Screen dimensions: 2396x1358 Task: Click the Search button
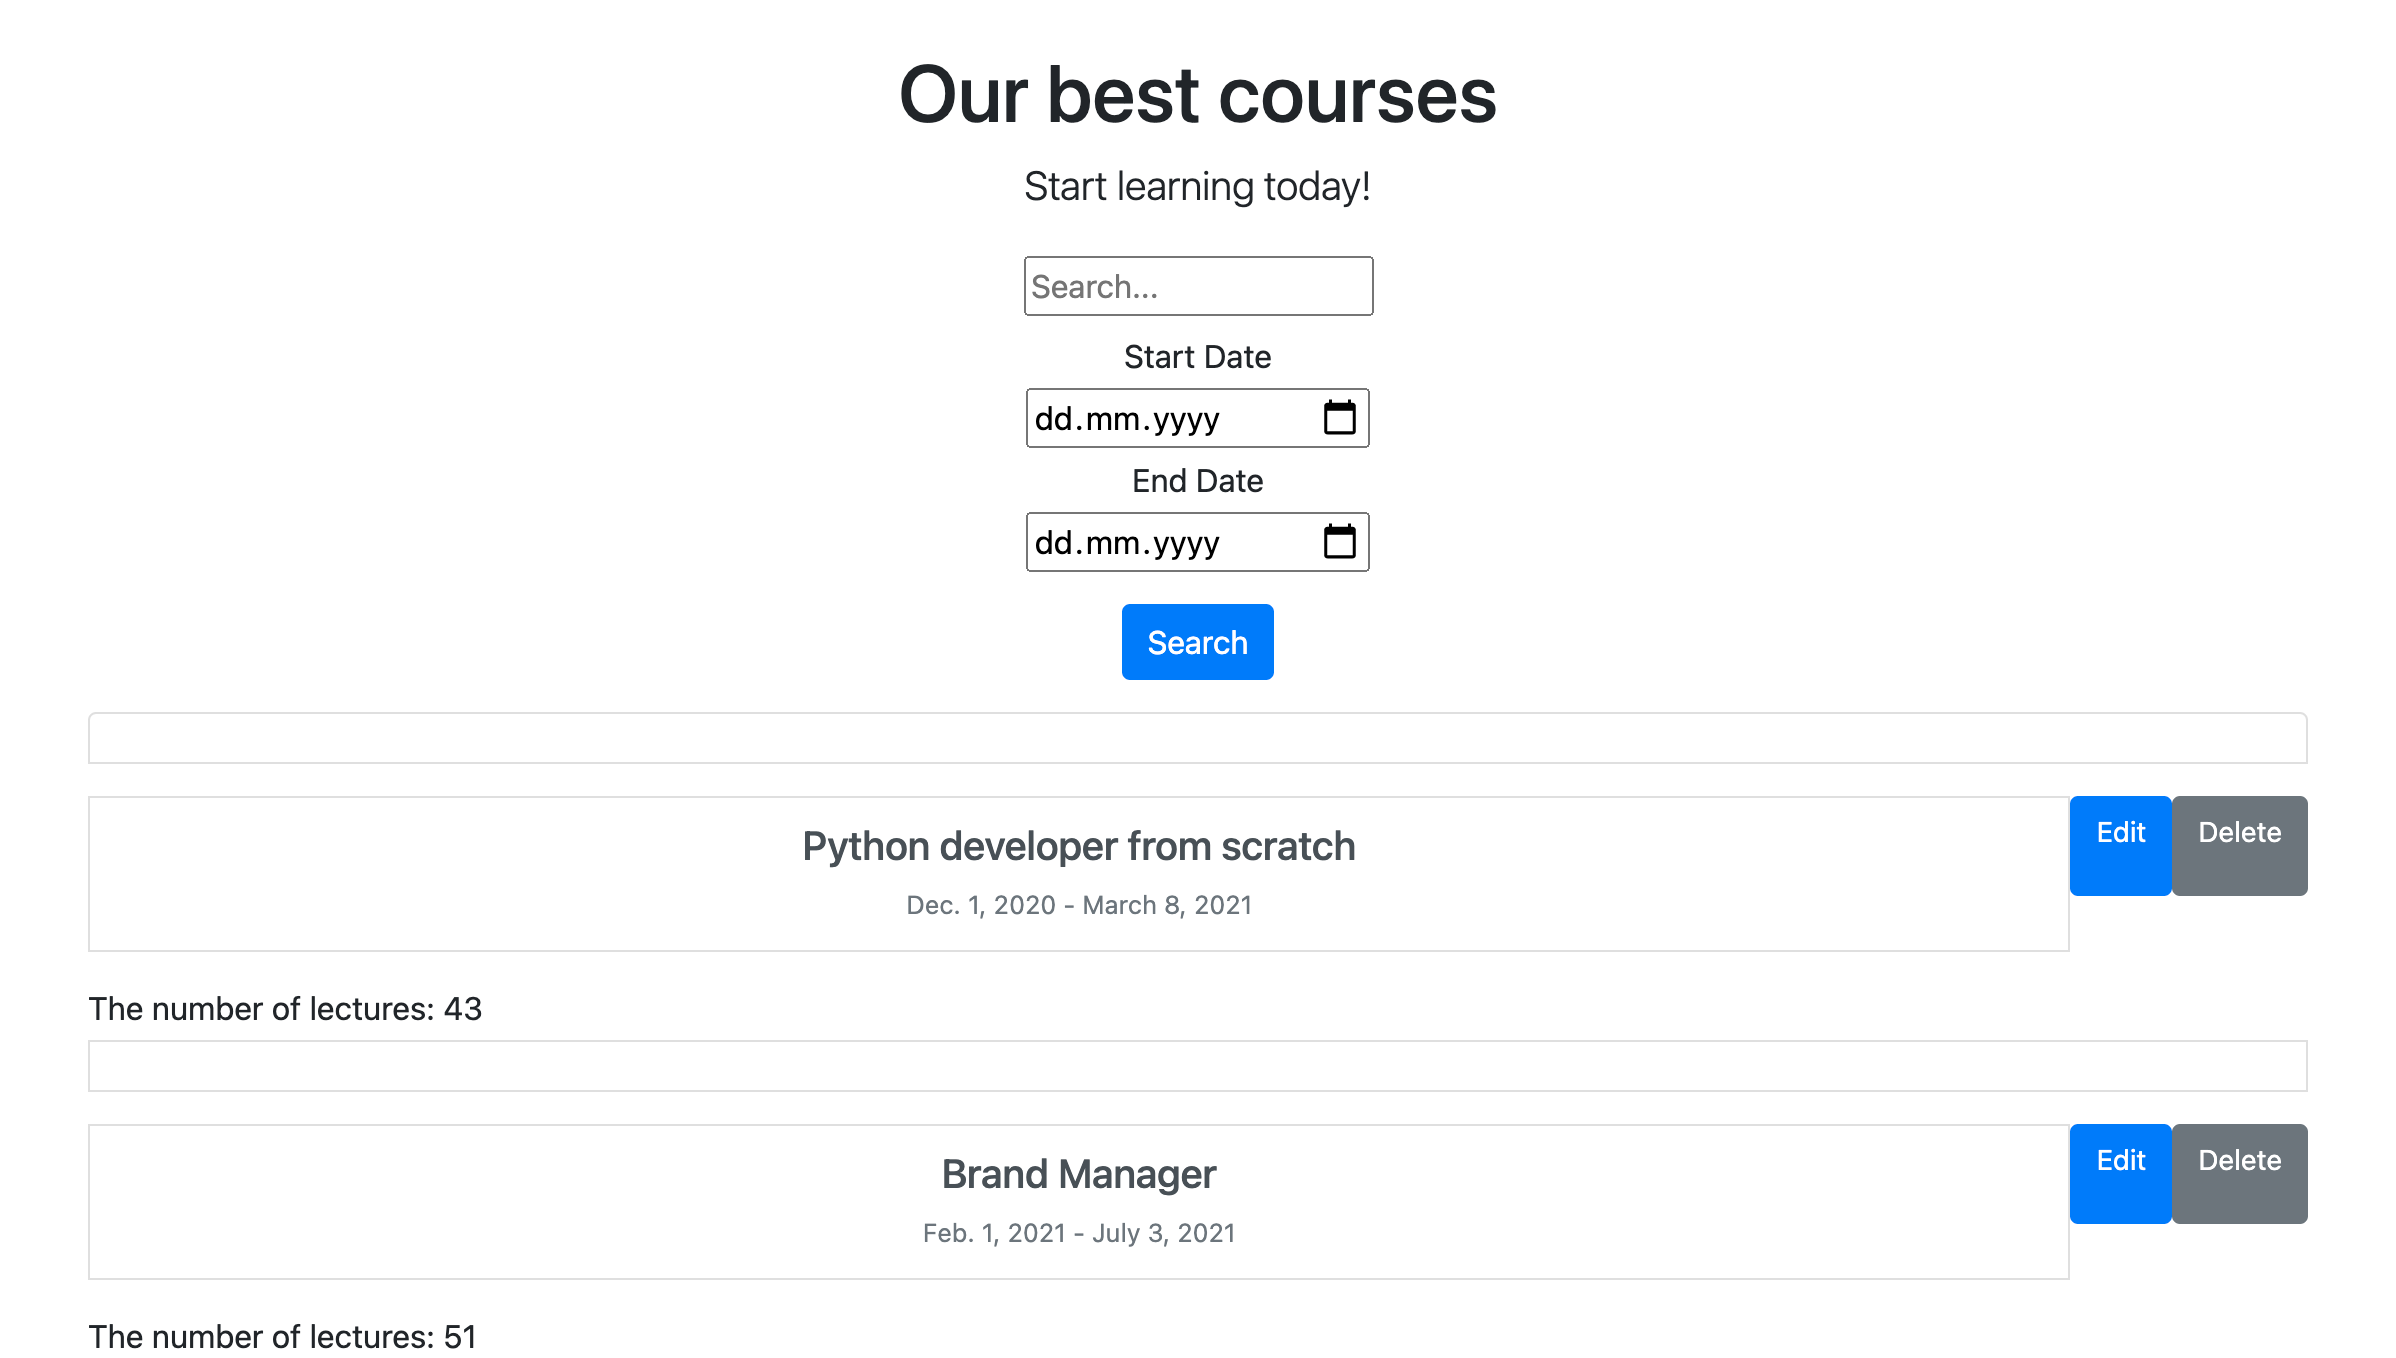click(1197, 642)
